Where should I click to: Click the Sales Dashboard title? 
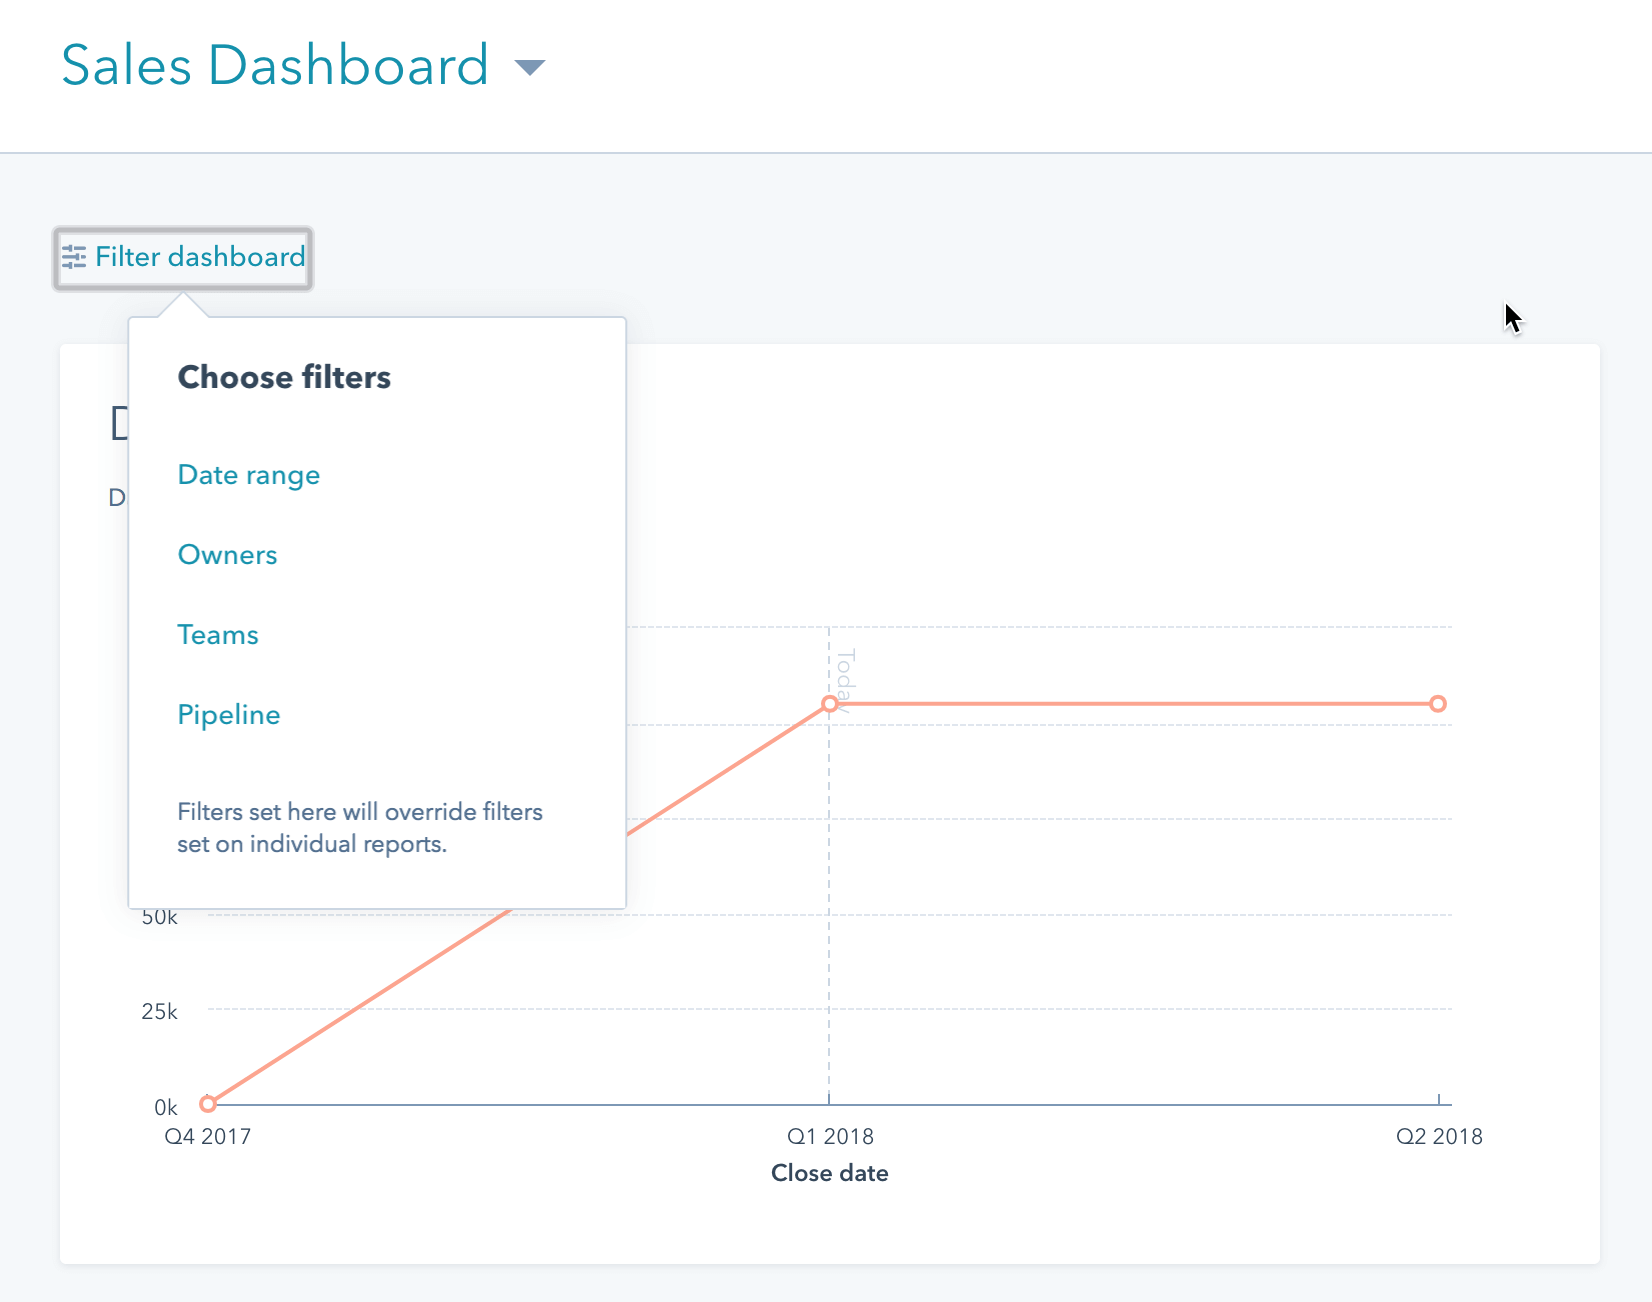pyautogui.click(x=275, y=66)
